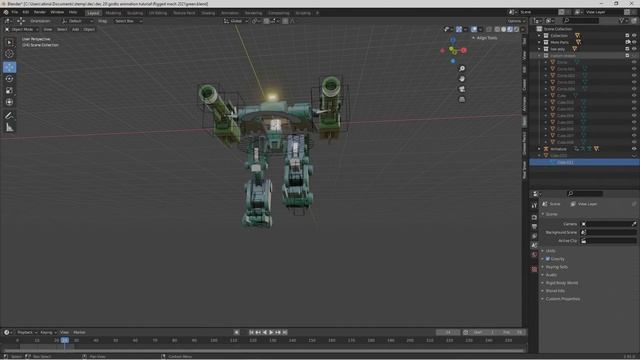Hide the Collection in outliner via eye

coord(634,36)
